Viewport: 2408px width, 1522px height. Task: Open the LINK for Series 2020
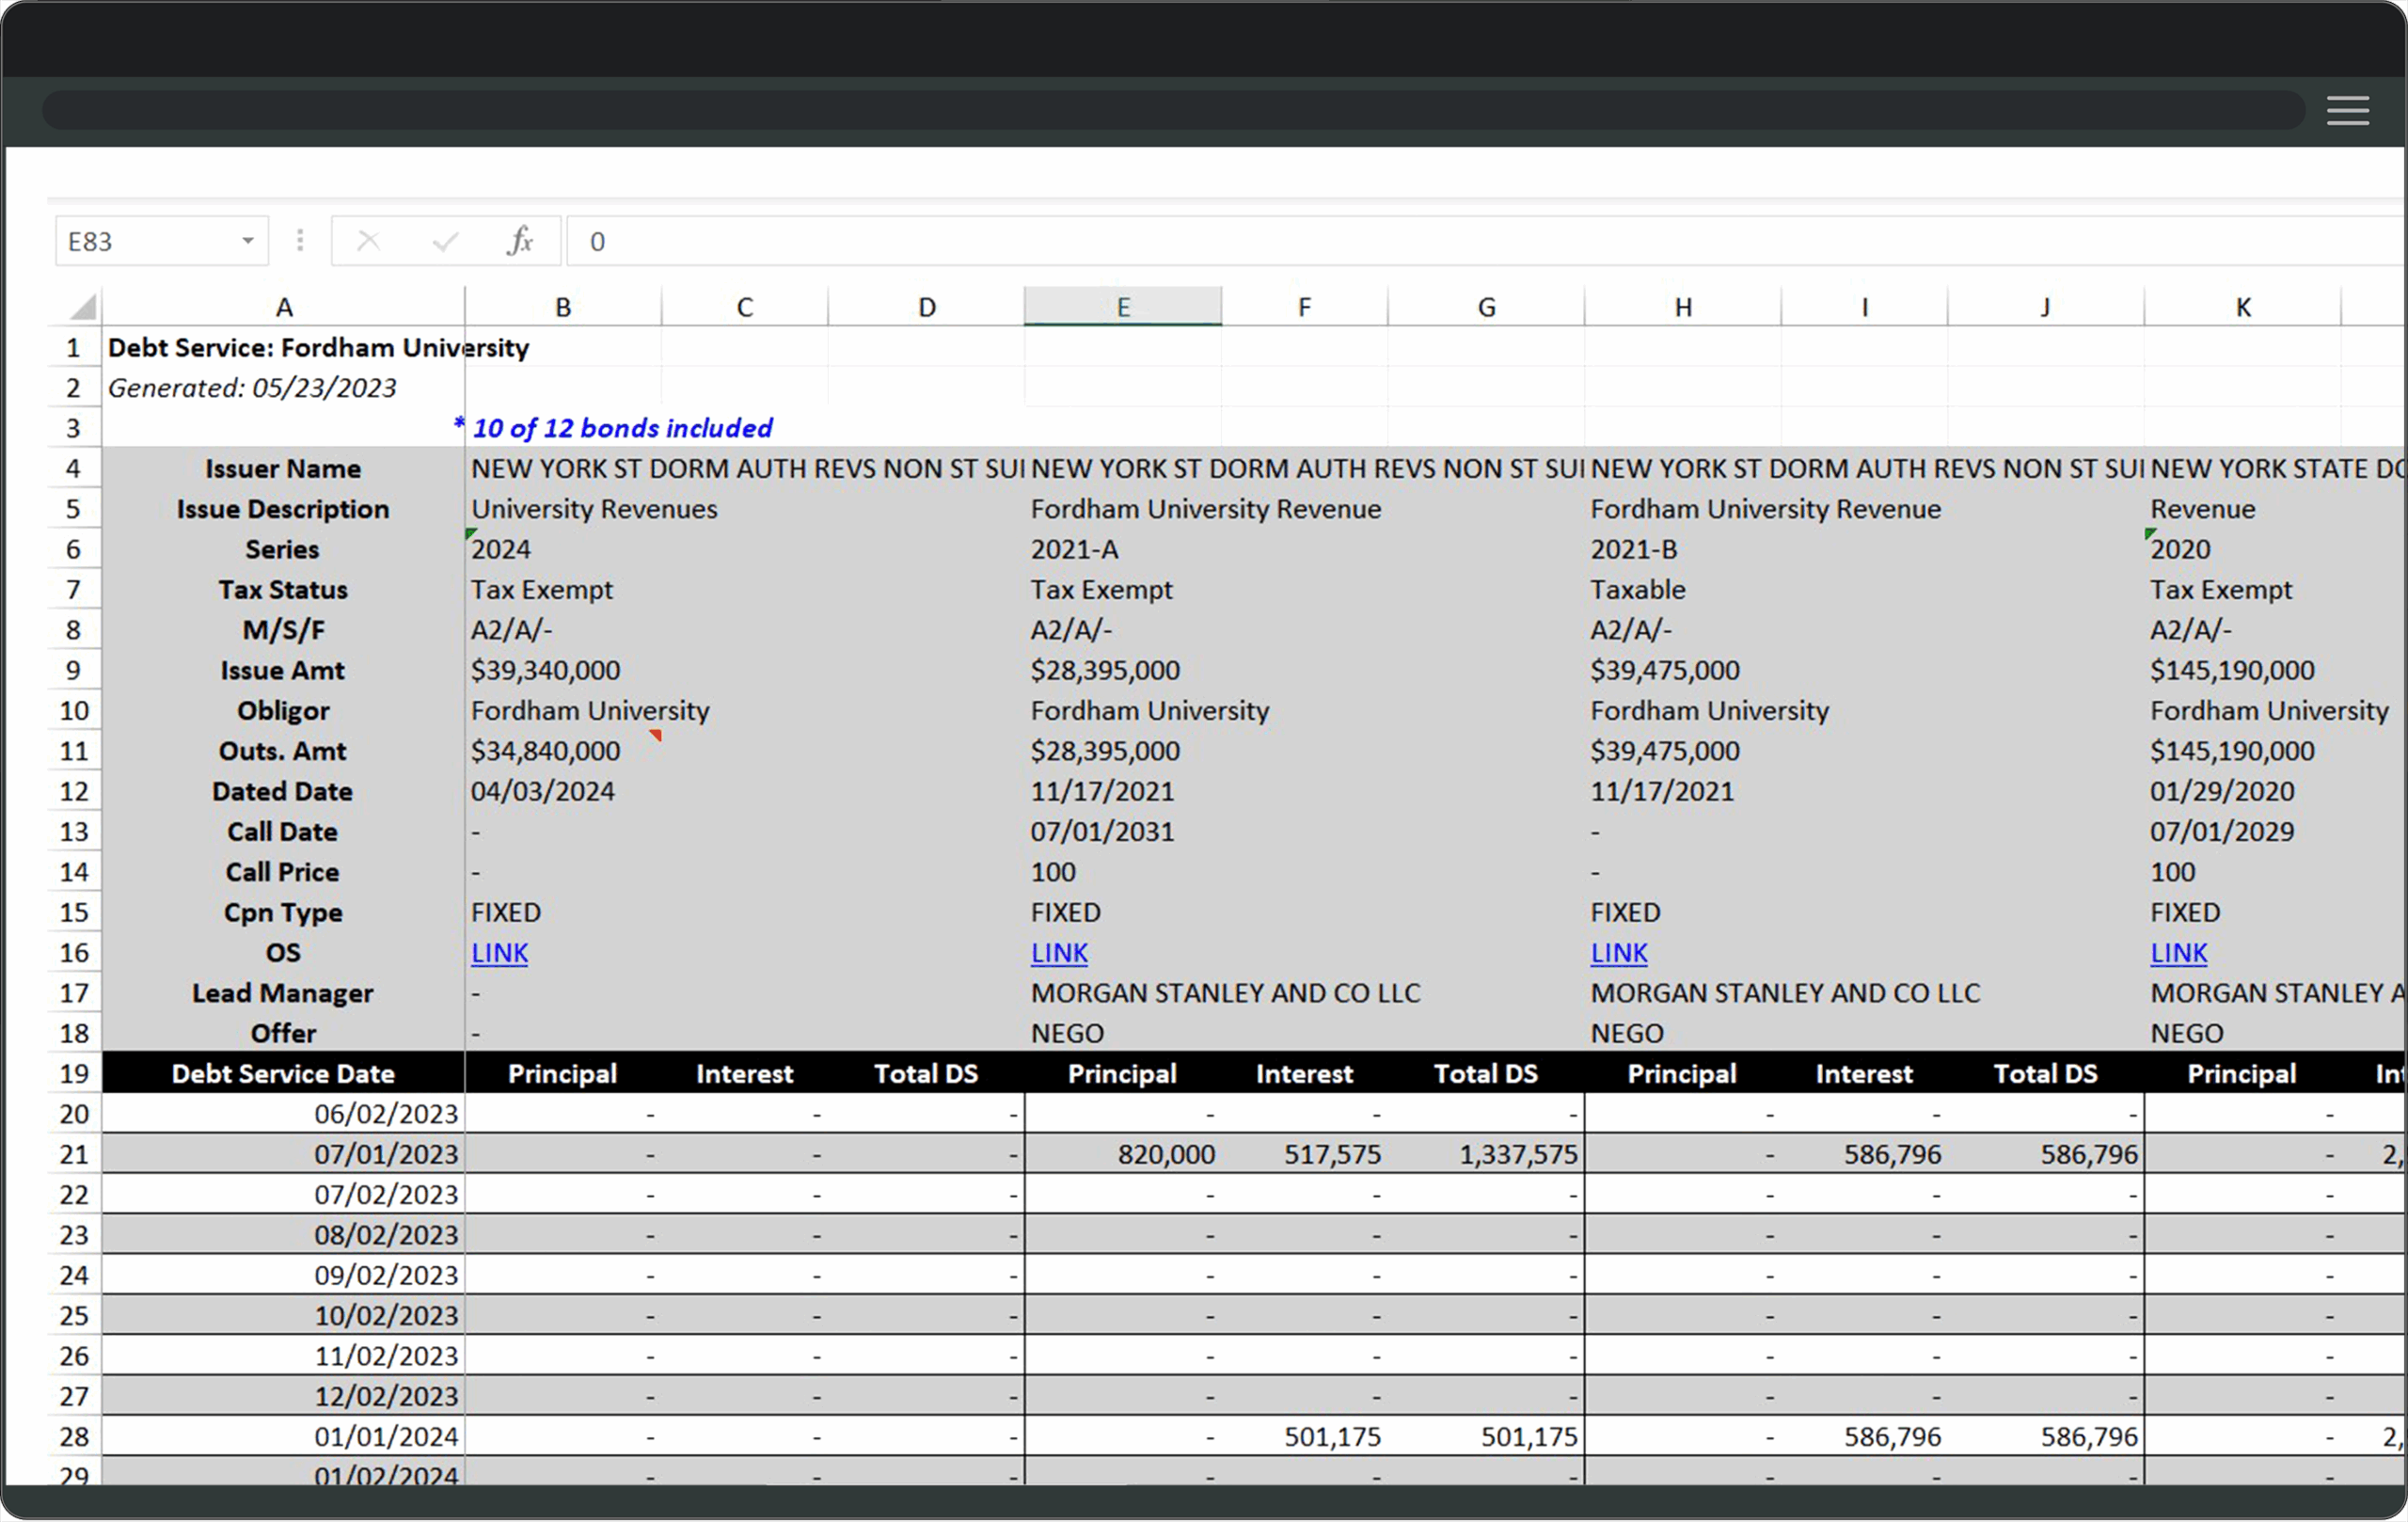click(2179, 953)
